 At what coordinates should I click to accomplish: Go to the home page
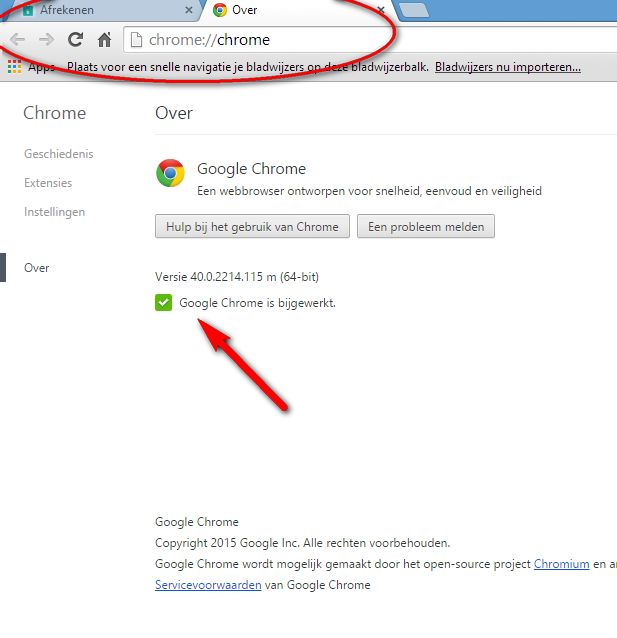(x=105, y=39)
